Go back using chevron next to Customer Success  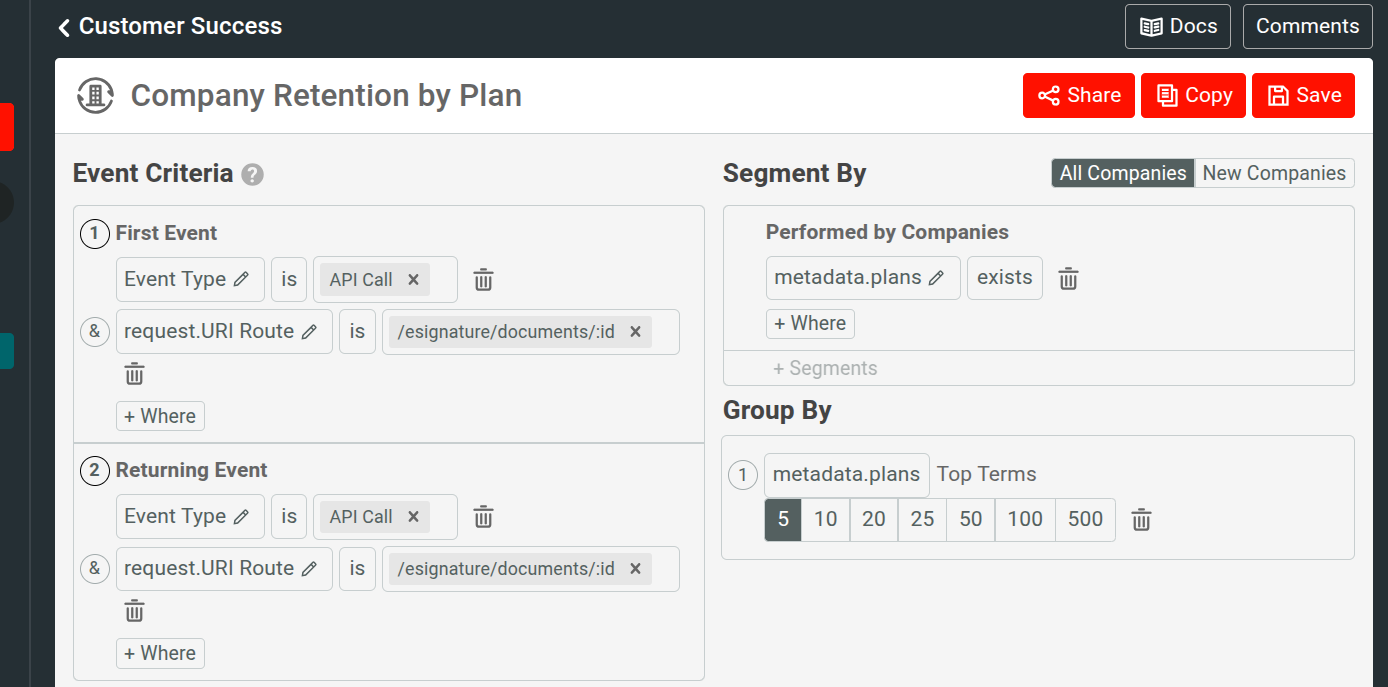(x=63, y=27)
